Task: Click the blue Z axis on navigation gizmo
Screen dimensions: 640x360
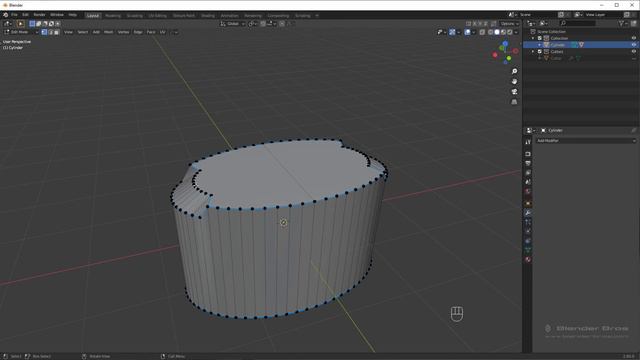Action: (x=505, y=43)
